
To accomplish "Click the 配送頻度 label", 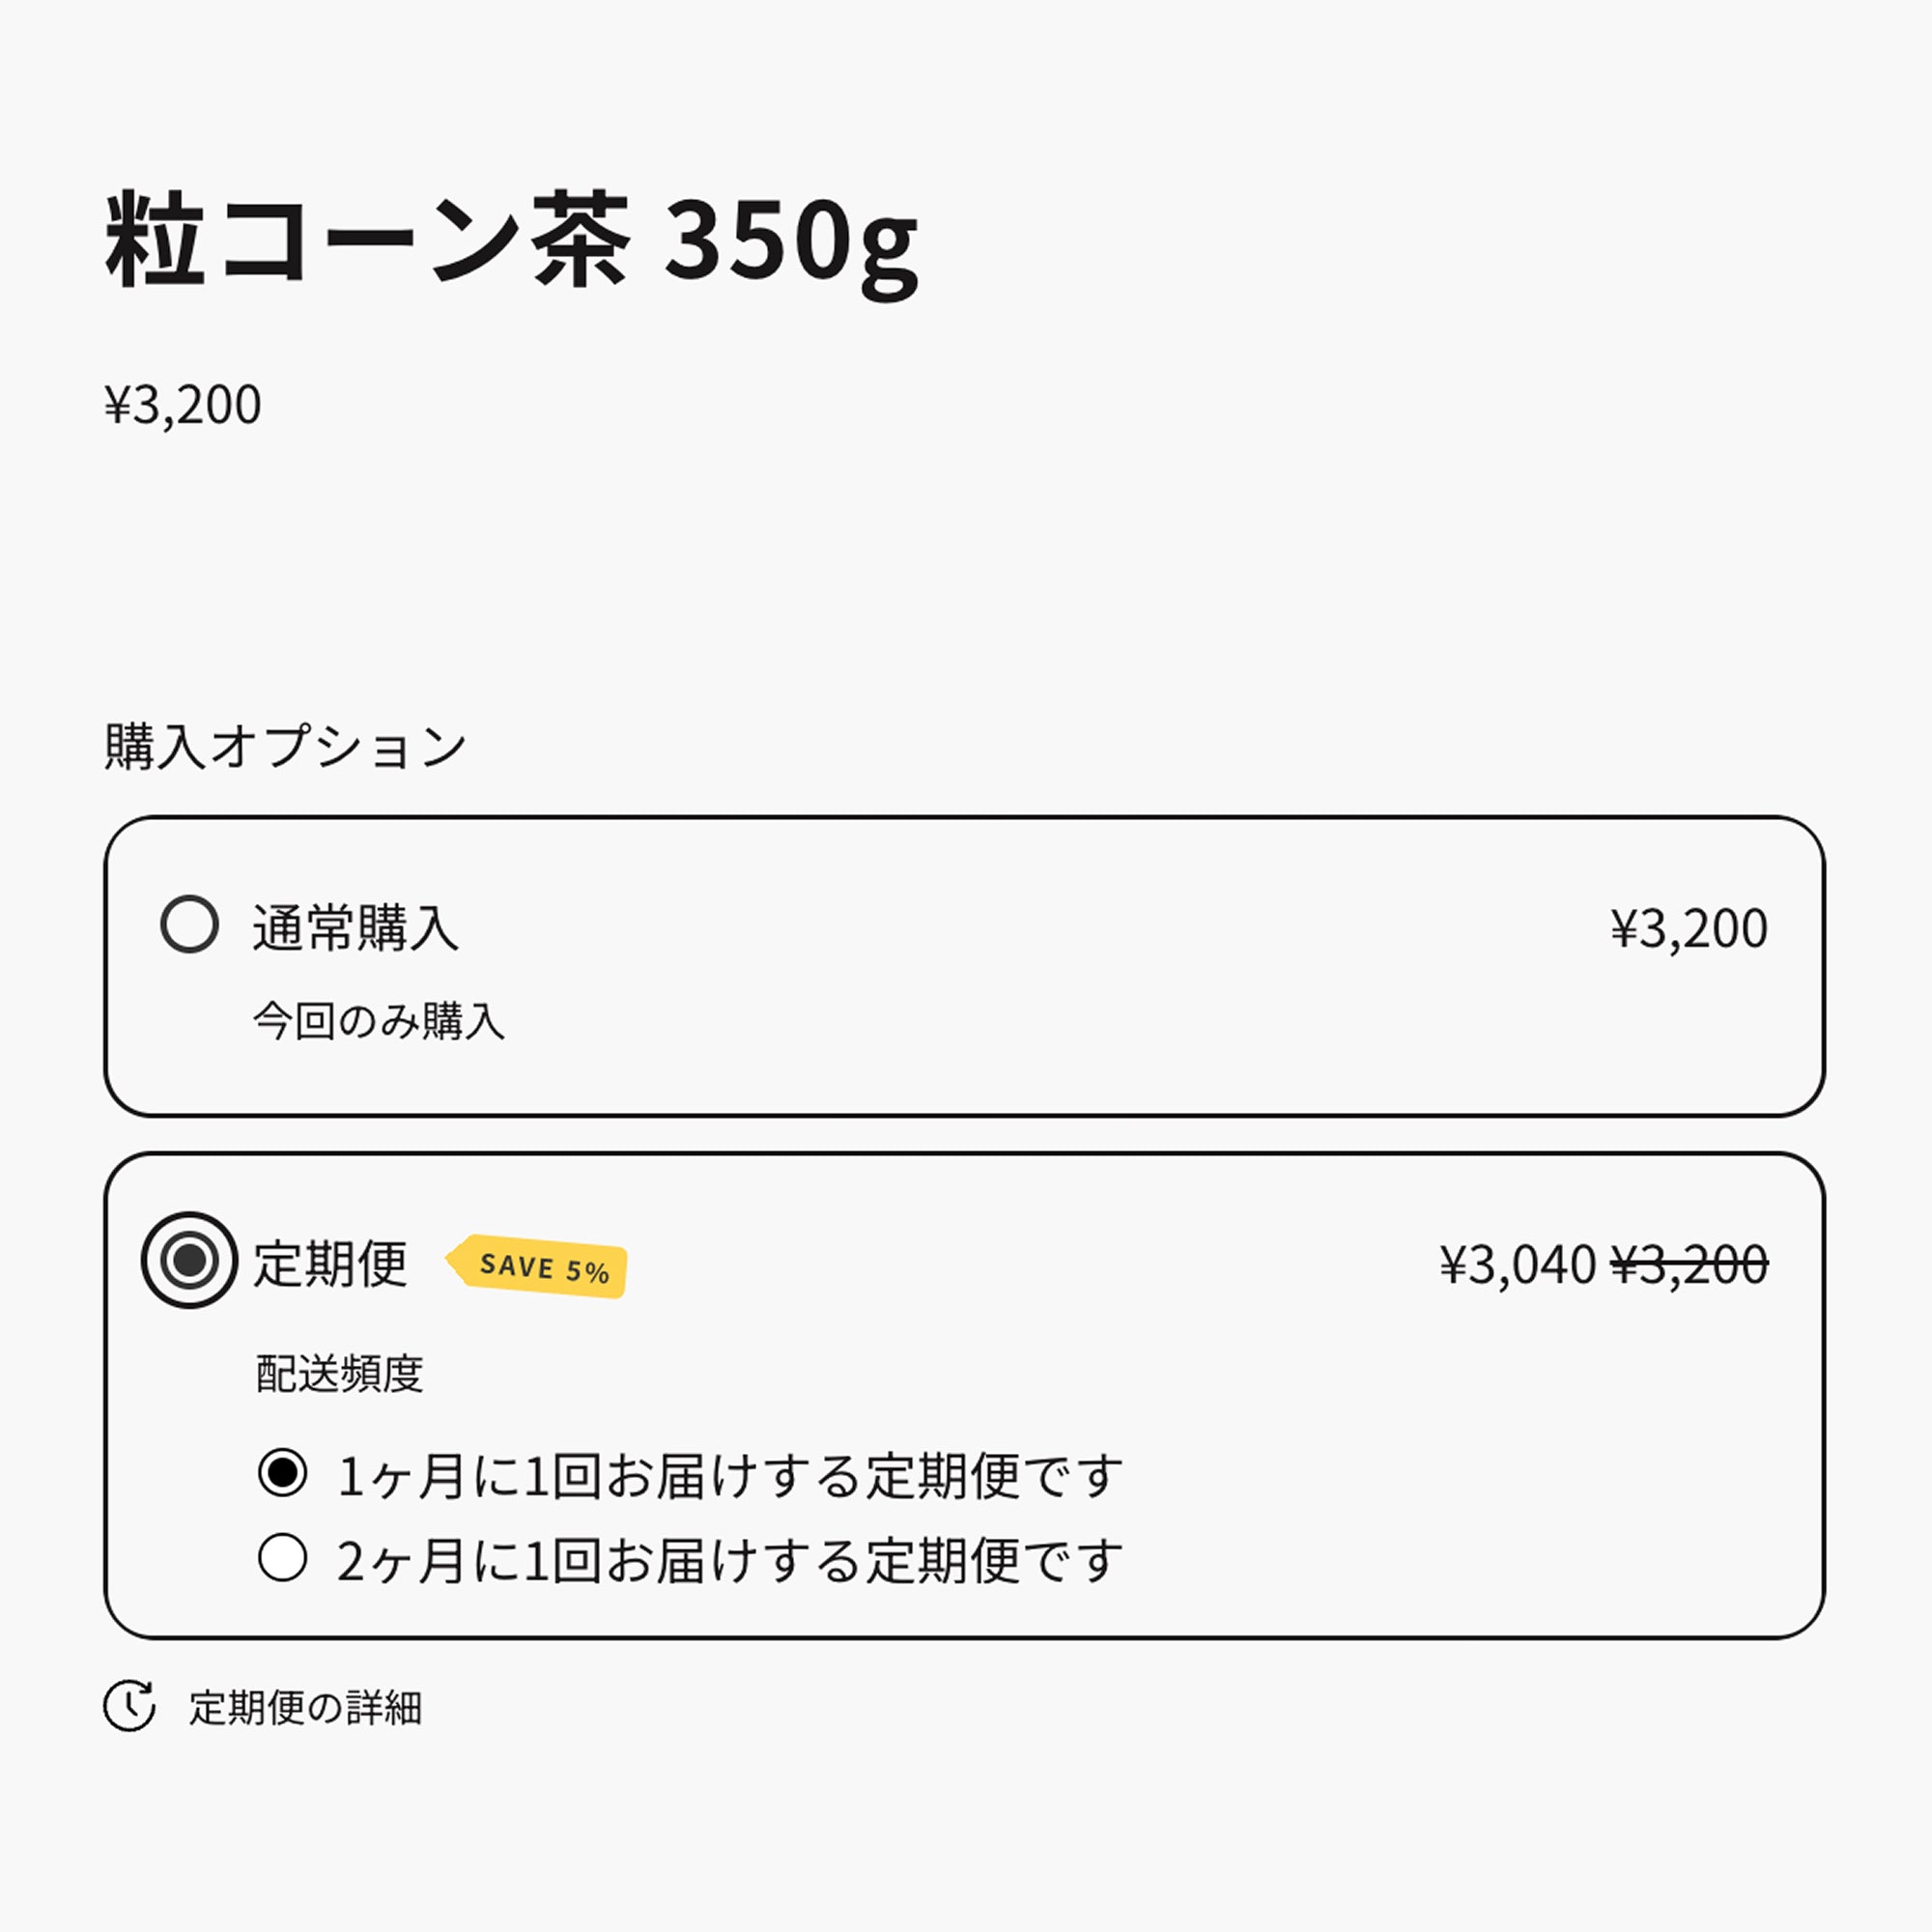I will coord(339,1374).
